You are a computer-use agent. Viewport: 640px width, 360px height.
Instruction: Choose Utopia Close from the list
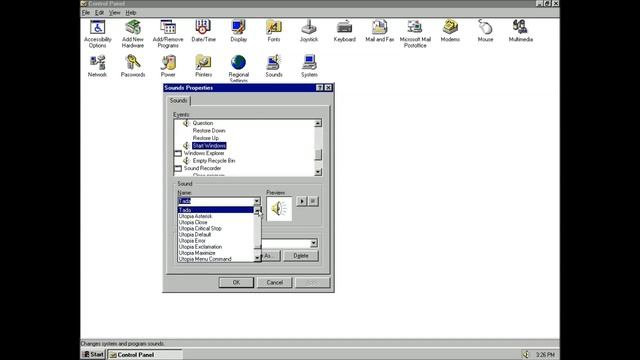[x=216, y=222]
